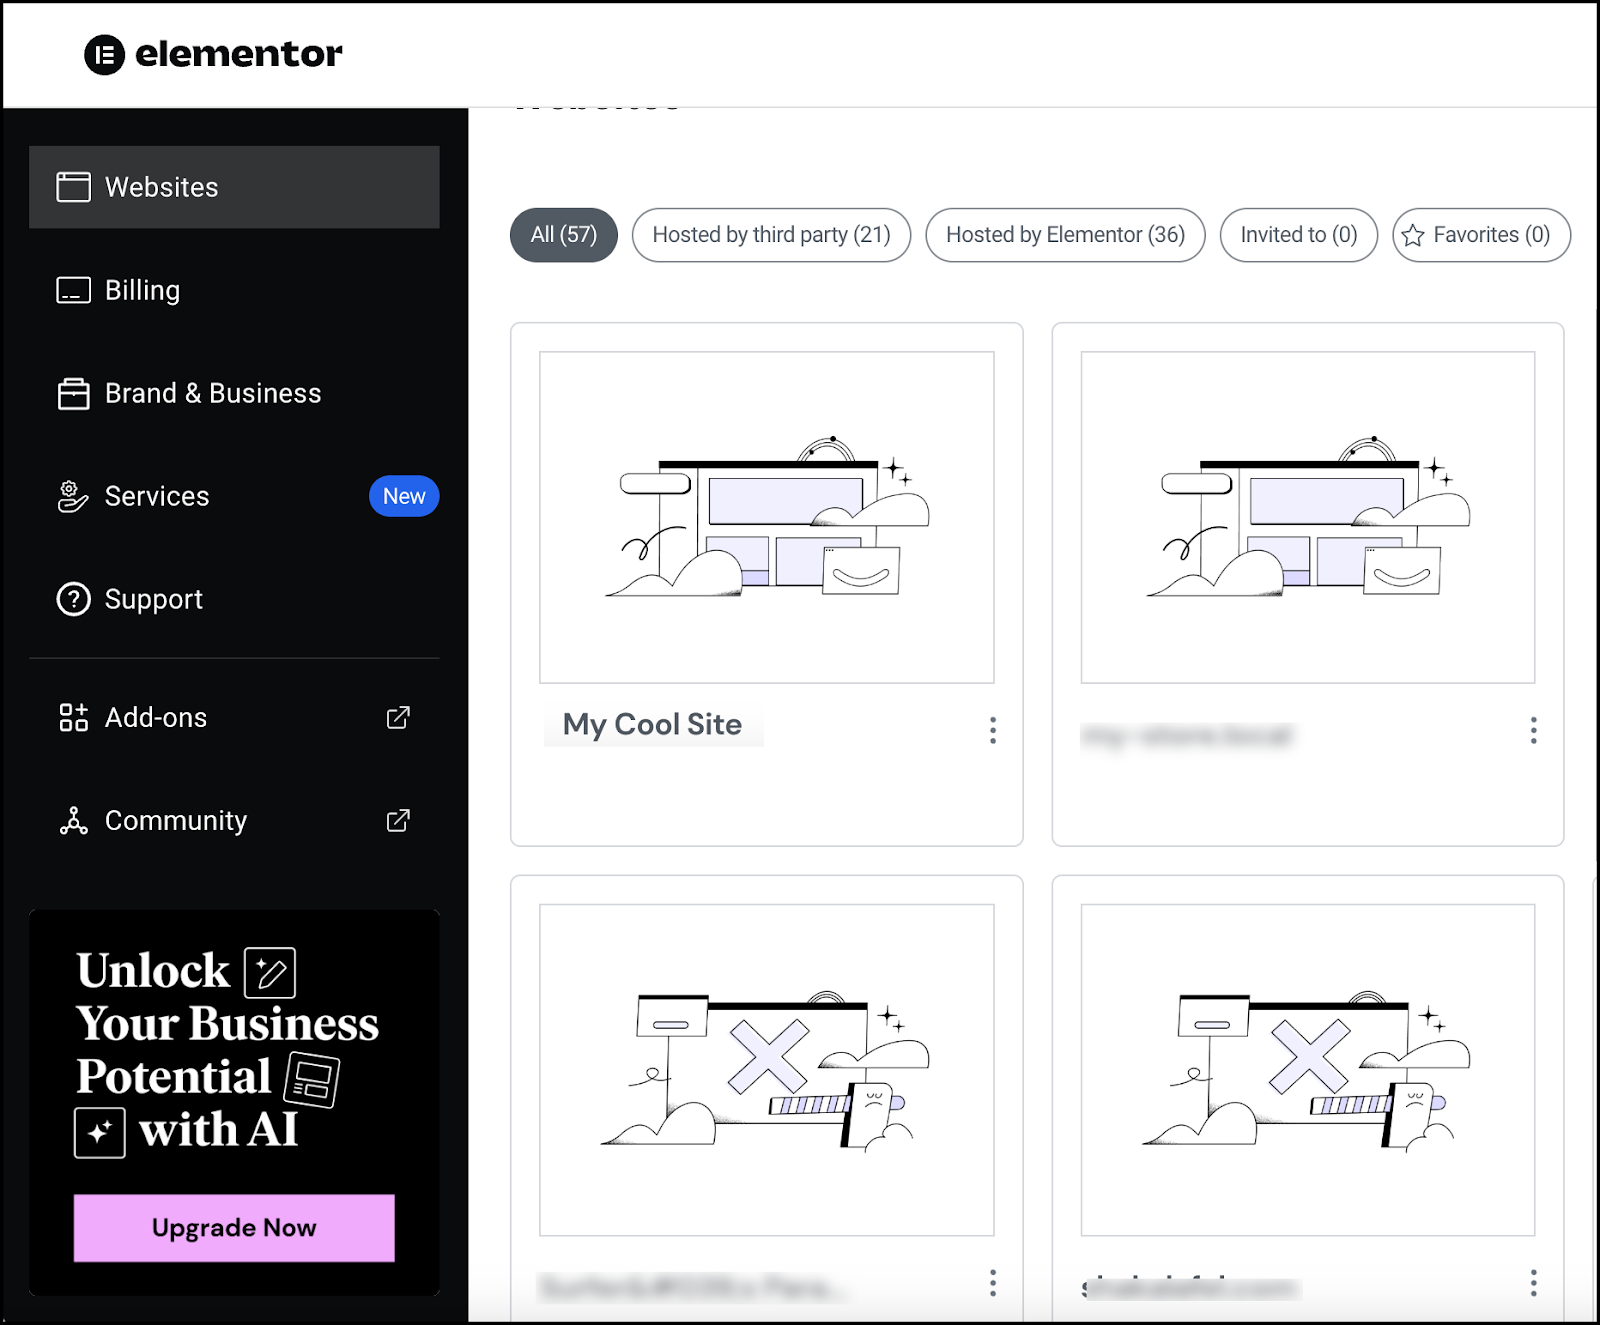The image size is (1600, 1325).
Task: Select the All (57) filter tab
Action: 564,235
